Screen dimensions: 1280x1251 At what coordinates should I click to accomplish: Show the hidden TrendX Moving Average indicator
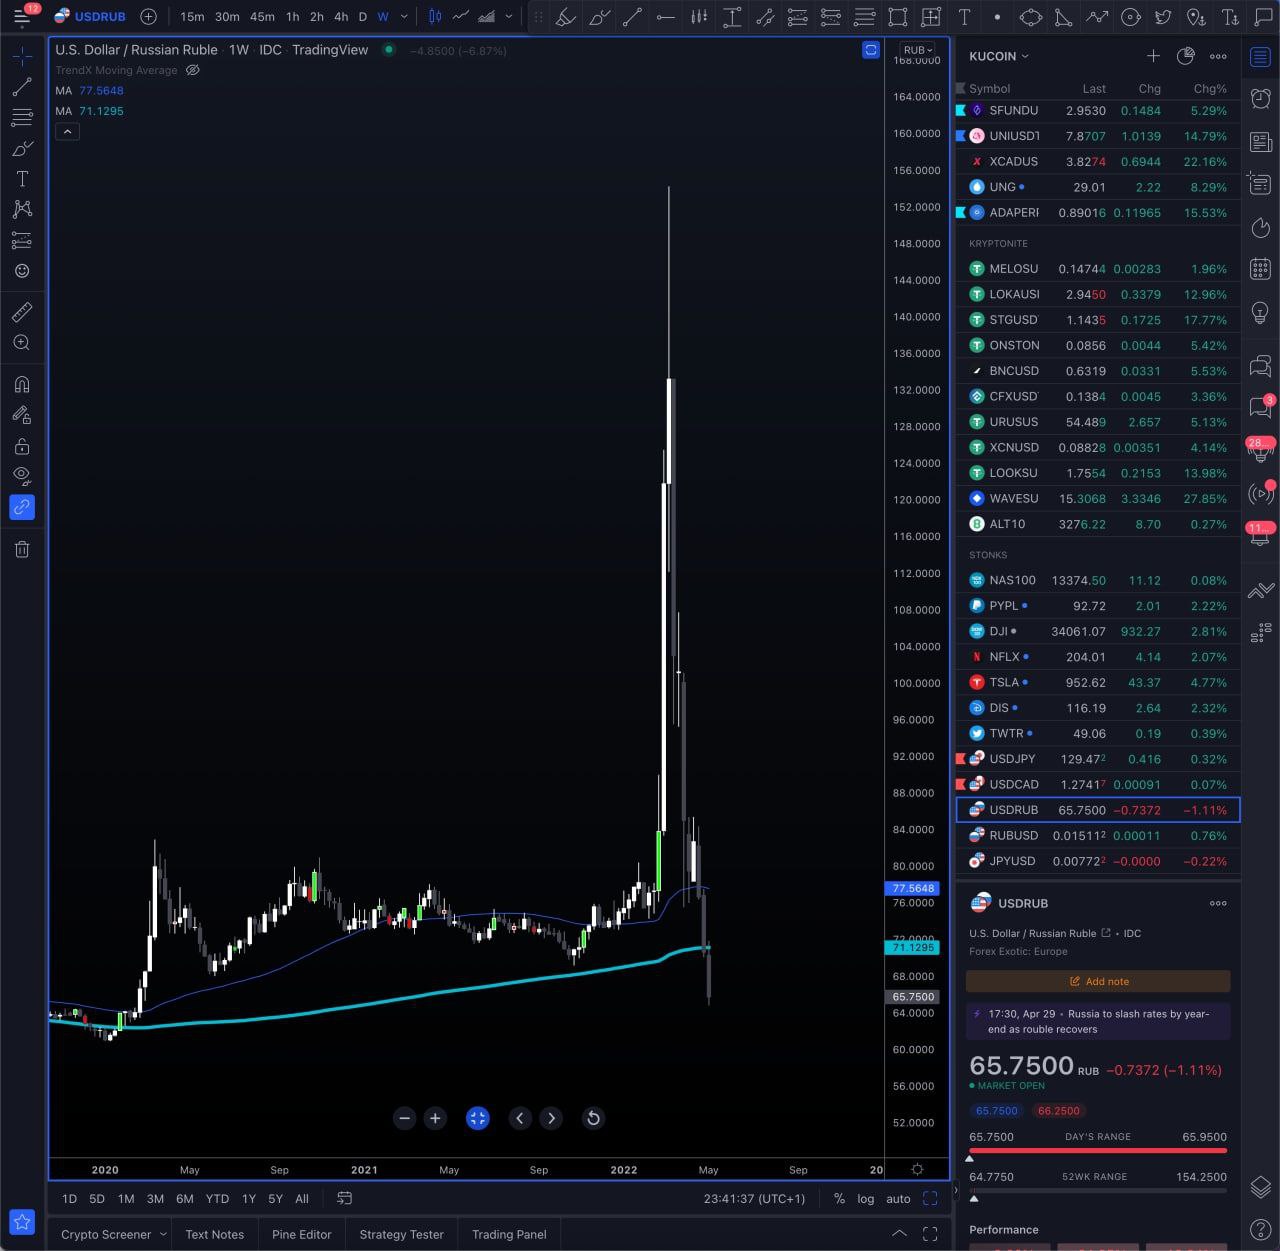(x=193, y=70)
